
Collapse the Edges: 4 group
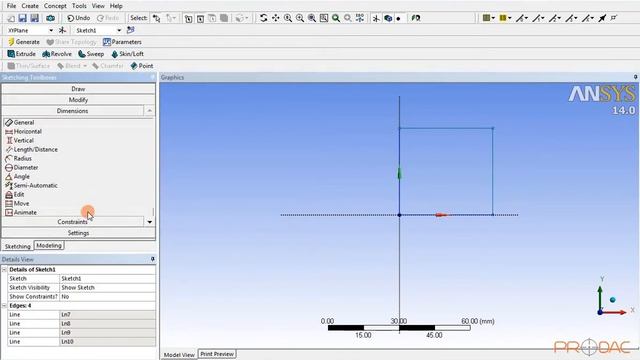point(4,306)
